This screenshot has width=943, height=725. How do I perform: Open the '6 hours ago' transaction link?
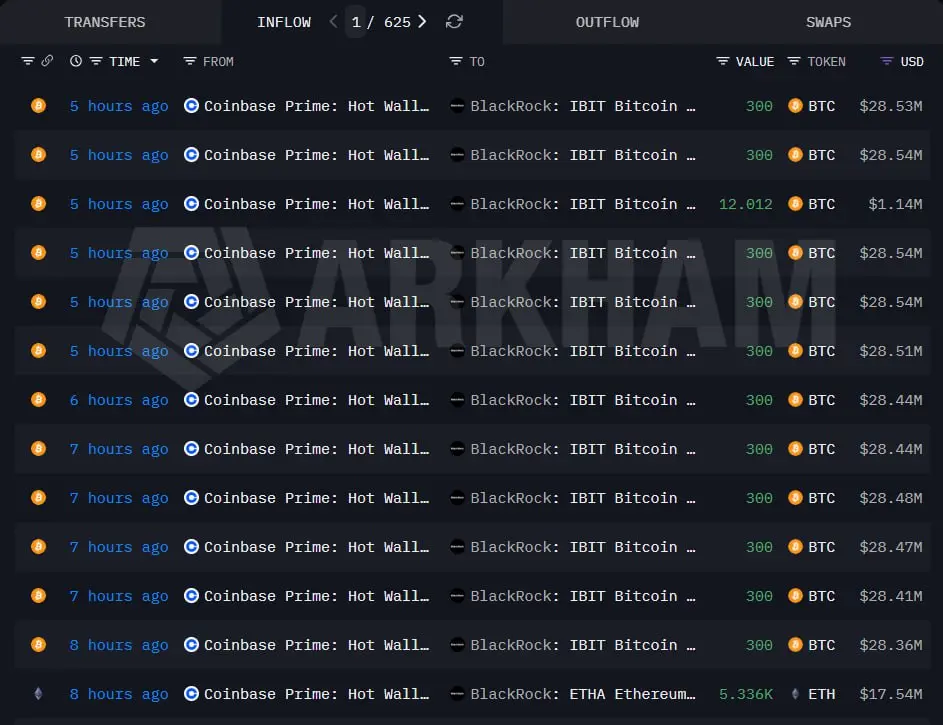[119, 400]
